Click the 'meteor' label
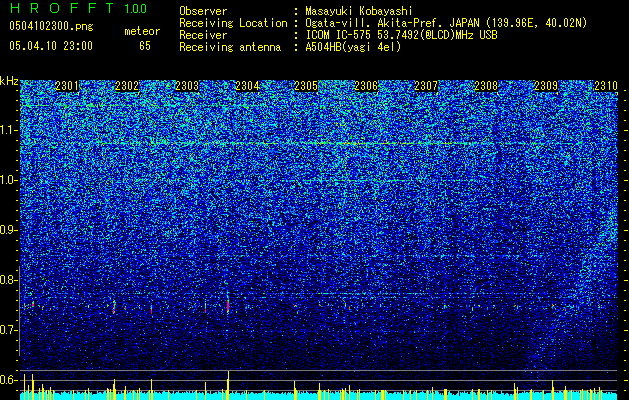 (142, 31)
